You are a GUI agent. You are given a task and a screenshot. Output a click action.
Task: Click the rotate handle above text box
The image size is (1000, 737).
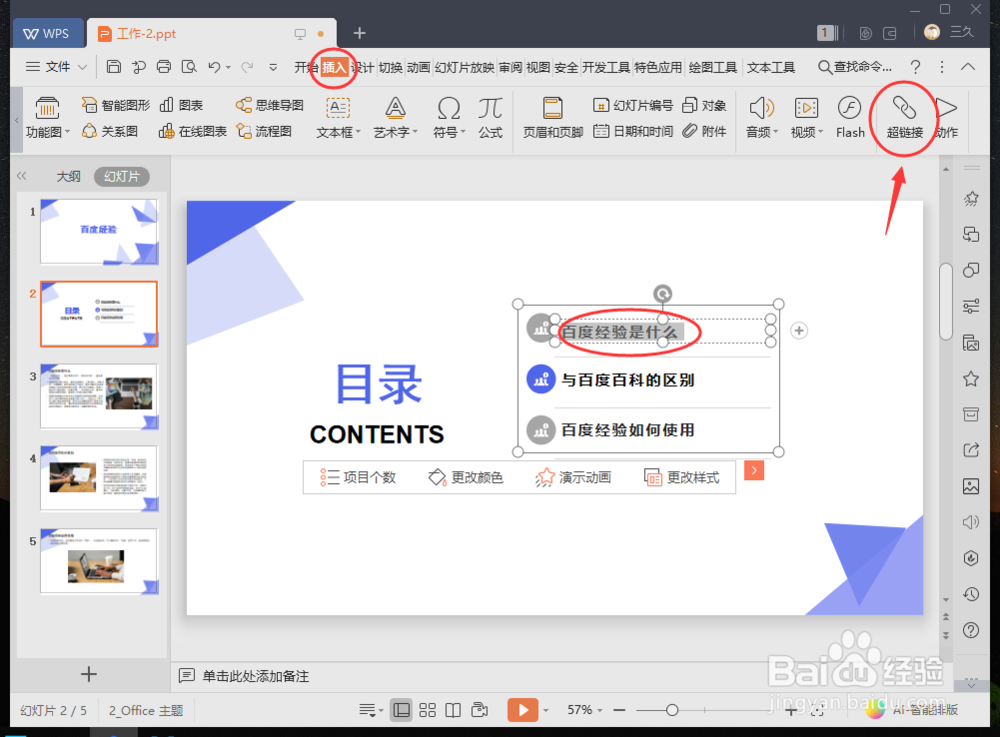[663, 293]
